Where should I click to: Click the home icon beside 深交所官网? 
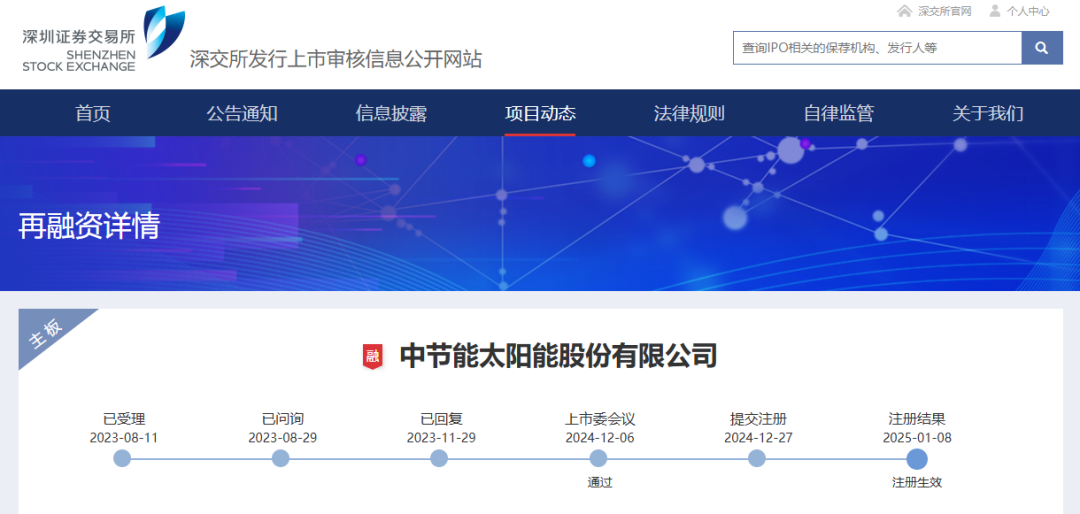point(904,11)
